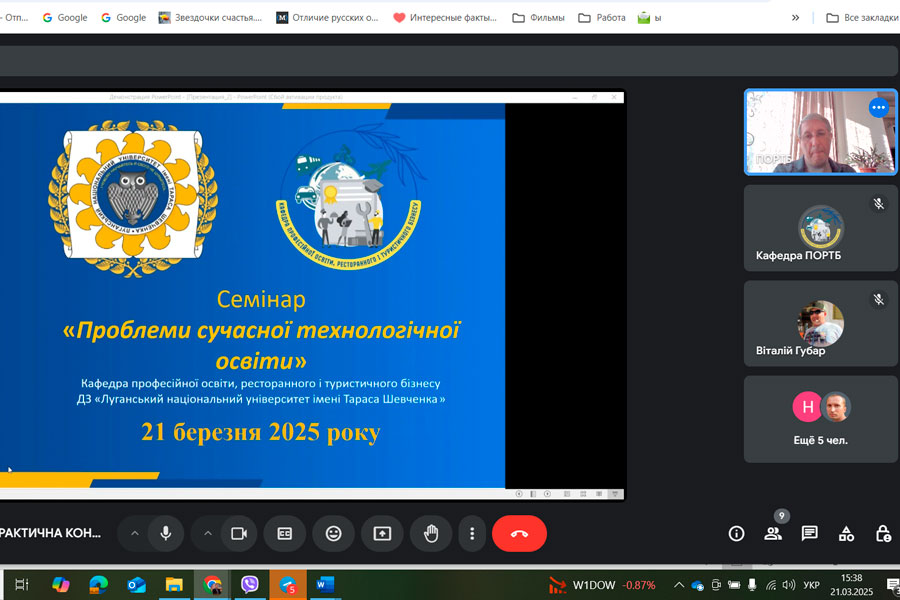Select the Віталій Губар participant tile
Image resolution: width=900 pixels, height=600 pixels.
tap(821, 324)
